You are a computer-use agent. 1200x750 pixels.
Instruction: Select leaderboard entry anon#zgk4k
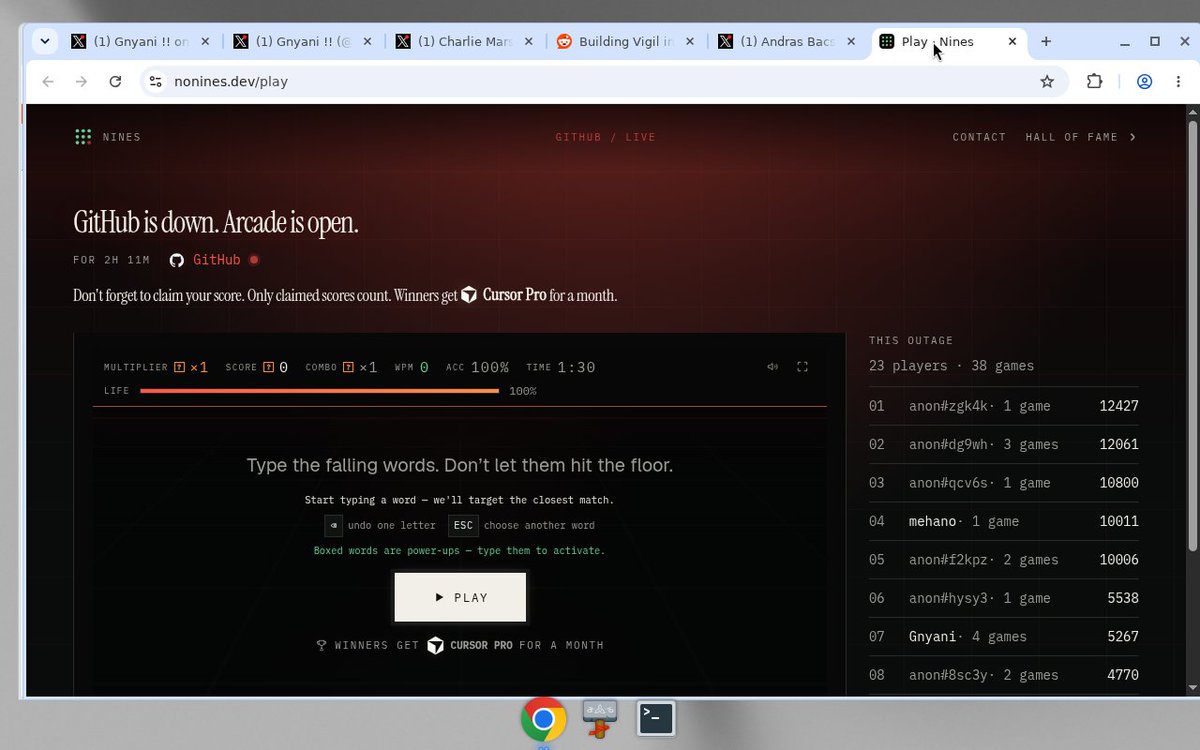pos(1003,406)
